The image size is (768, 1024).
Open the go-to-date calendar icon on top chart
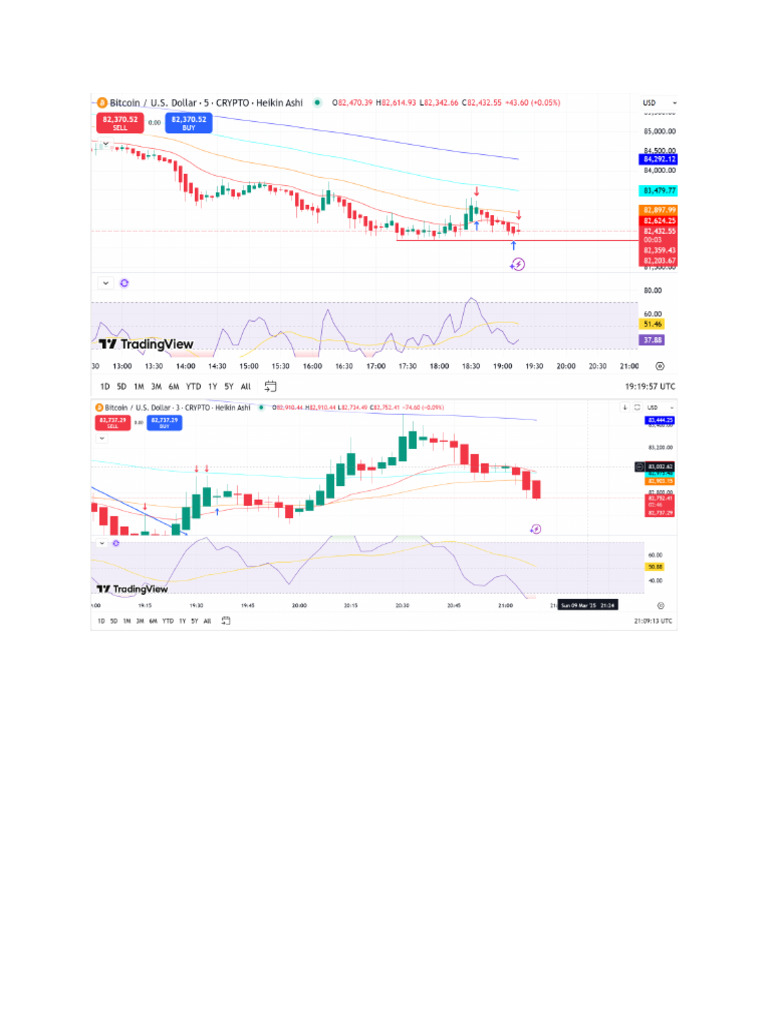270,385
